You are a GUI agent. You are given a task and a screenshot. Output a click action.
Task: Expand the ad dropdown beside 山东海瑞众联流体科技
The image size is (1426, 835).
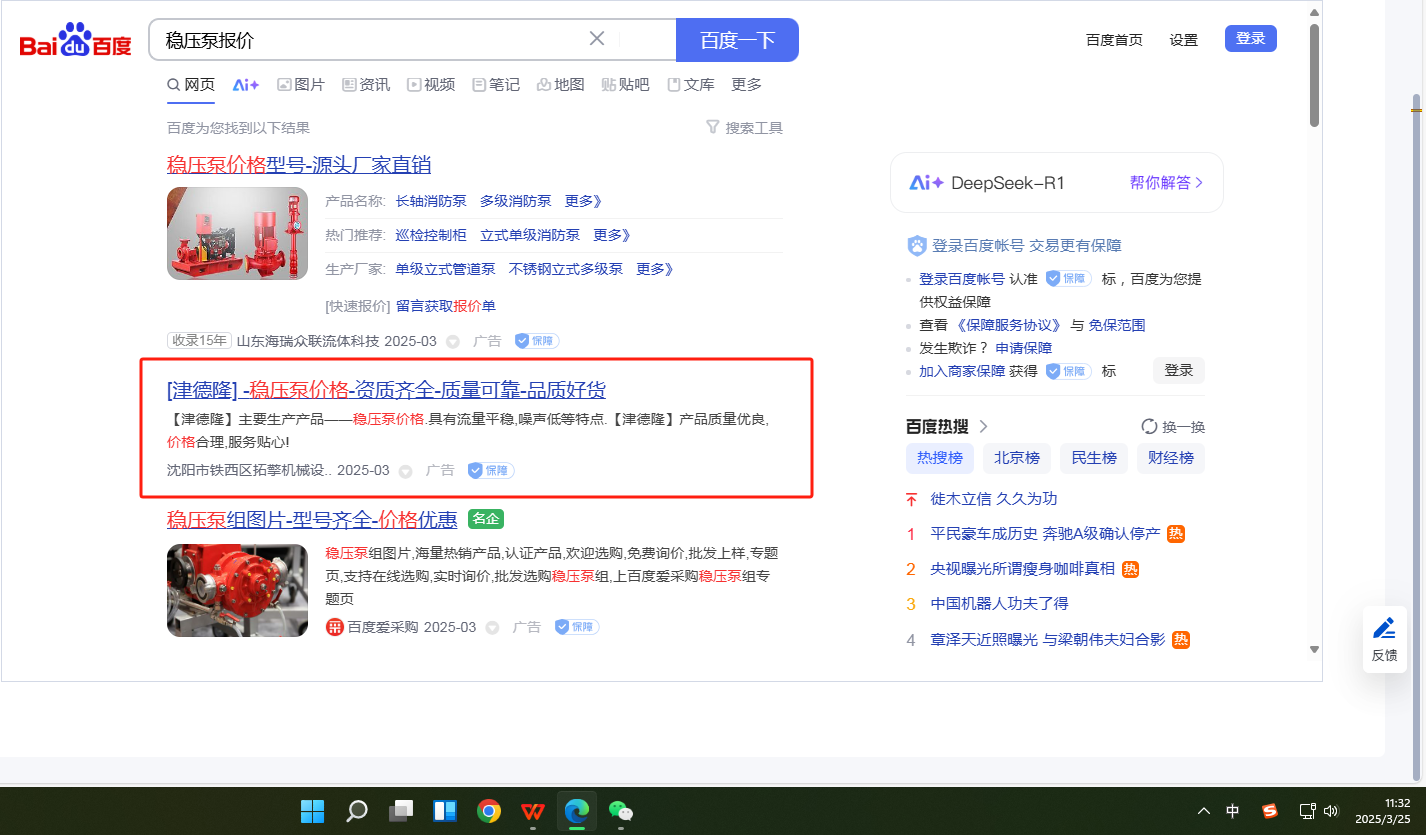coord(452,342)
